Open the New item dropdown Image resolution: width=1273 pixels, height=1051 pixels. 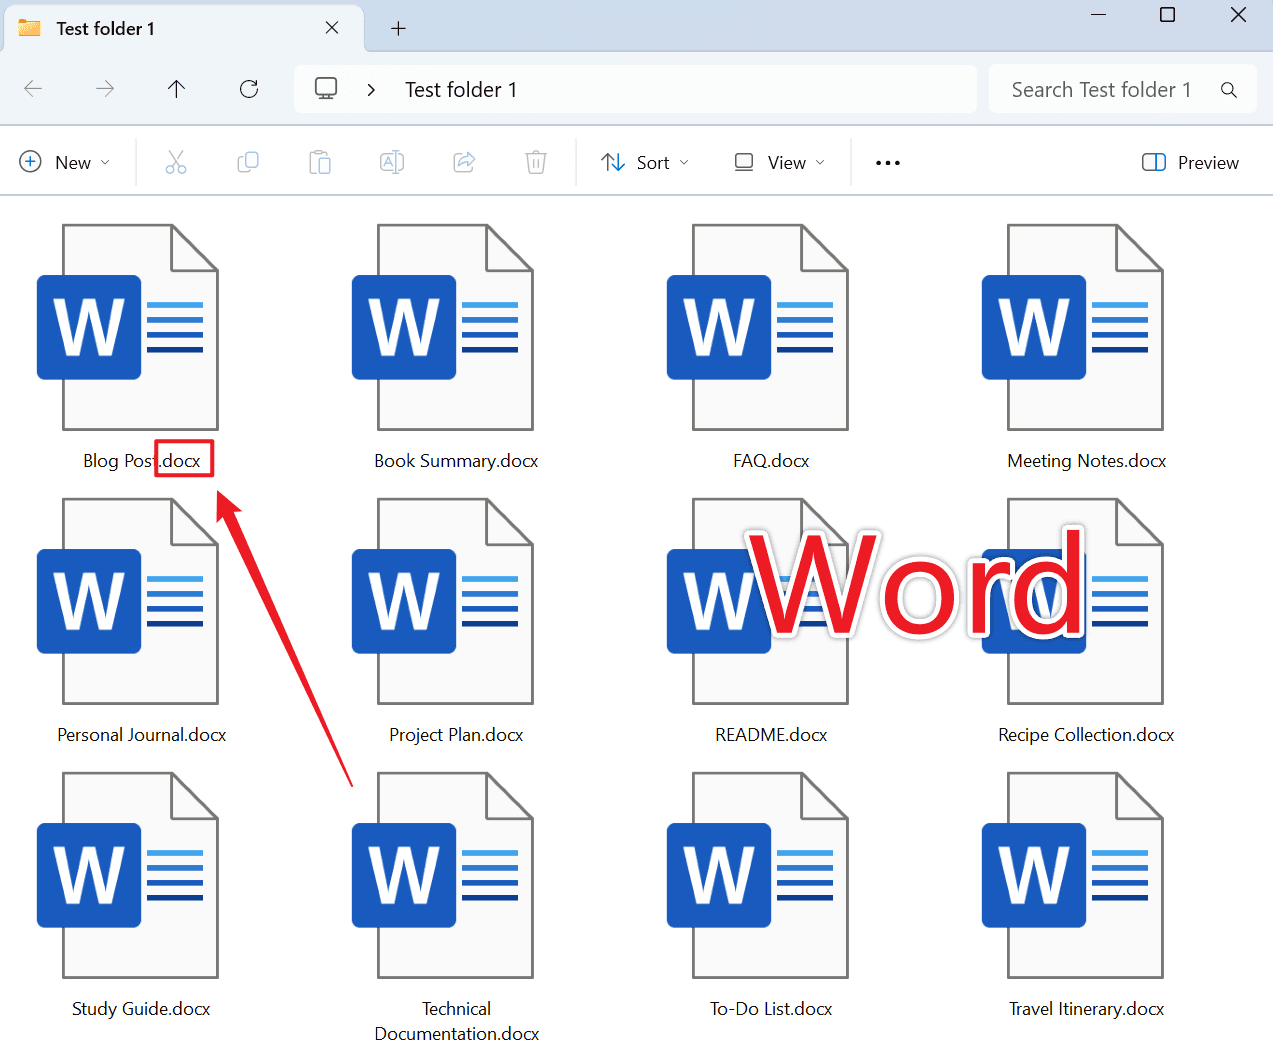65,162
